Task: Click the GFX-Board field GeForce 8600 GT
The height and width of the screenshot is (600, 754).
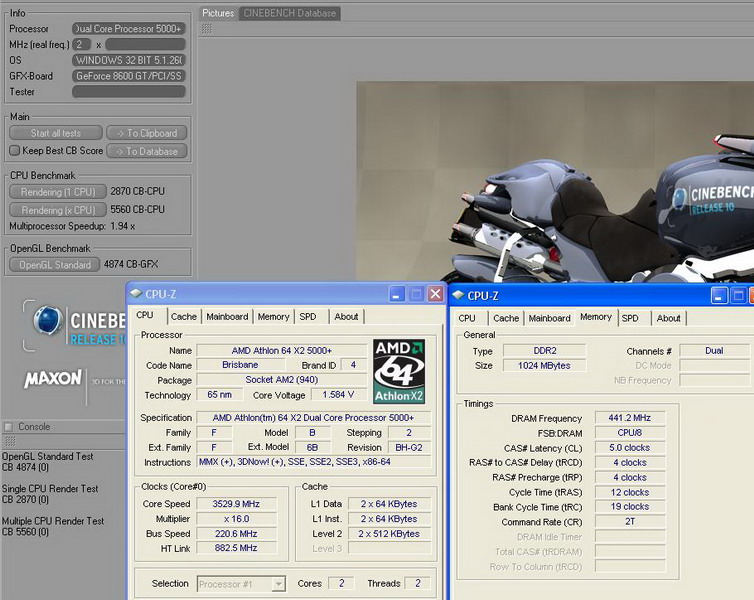Action: click(129, 76)
